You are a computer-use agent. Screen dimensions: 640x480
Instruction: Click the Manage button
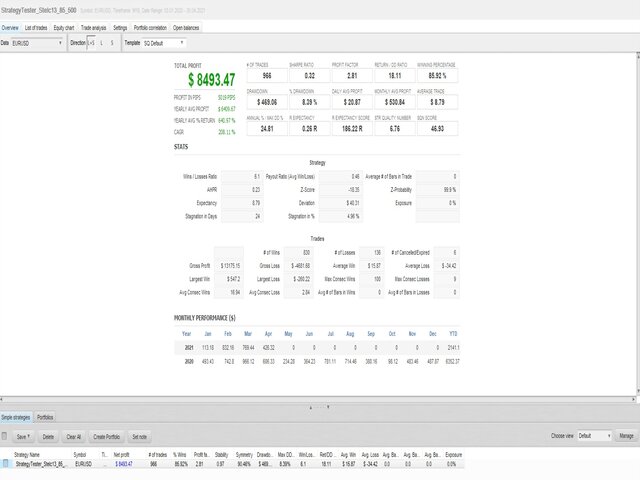pos(626,436)
